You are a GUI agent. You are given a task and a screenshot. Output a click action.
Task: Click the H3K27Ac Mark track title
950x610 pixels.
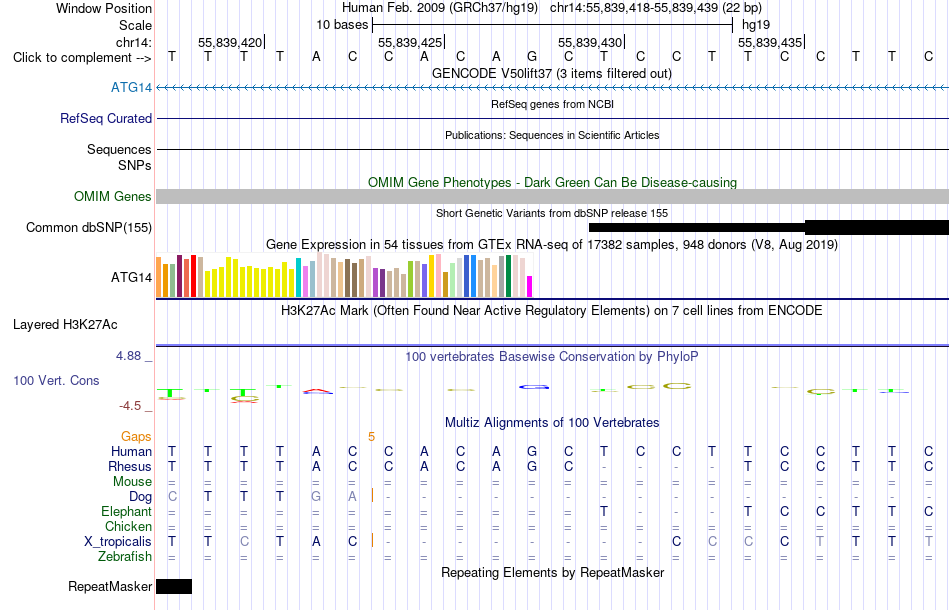[x=552, y=311]
